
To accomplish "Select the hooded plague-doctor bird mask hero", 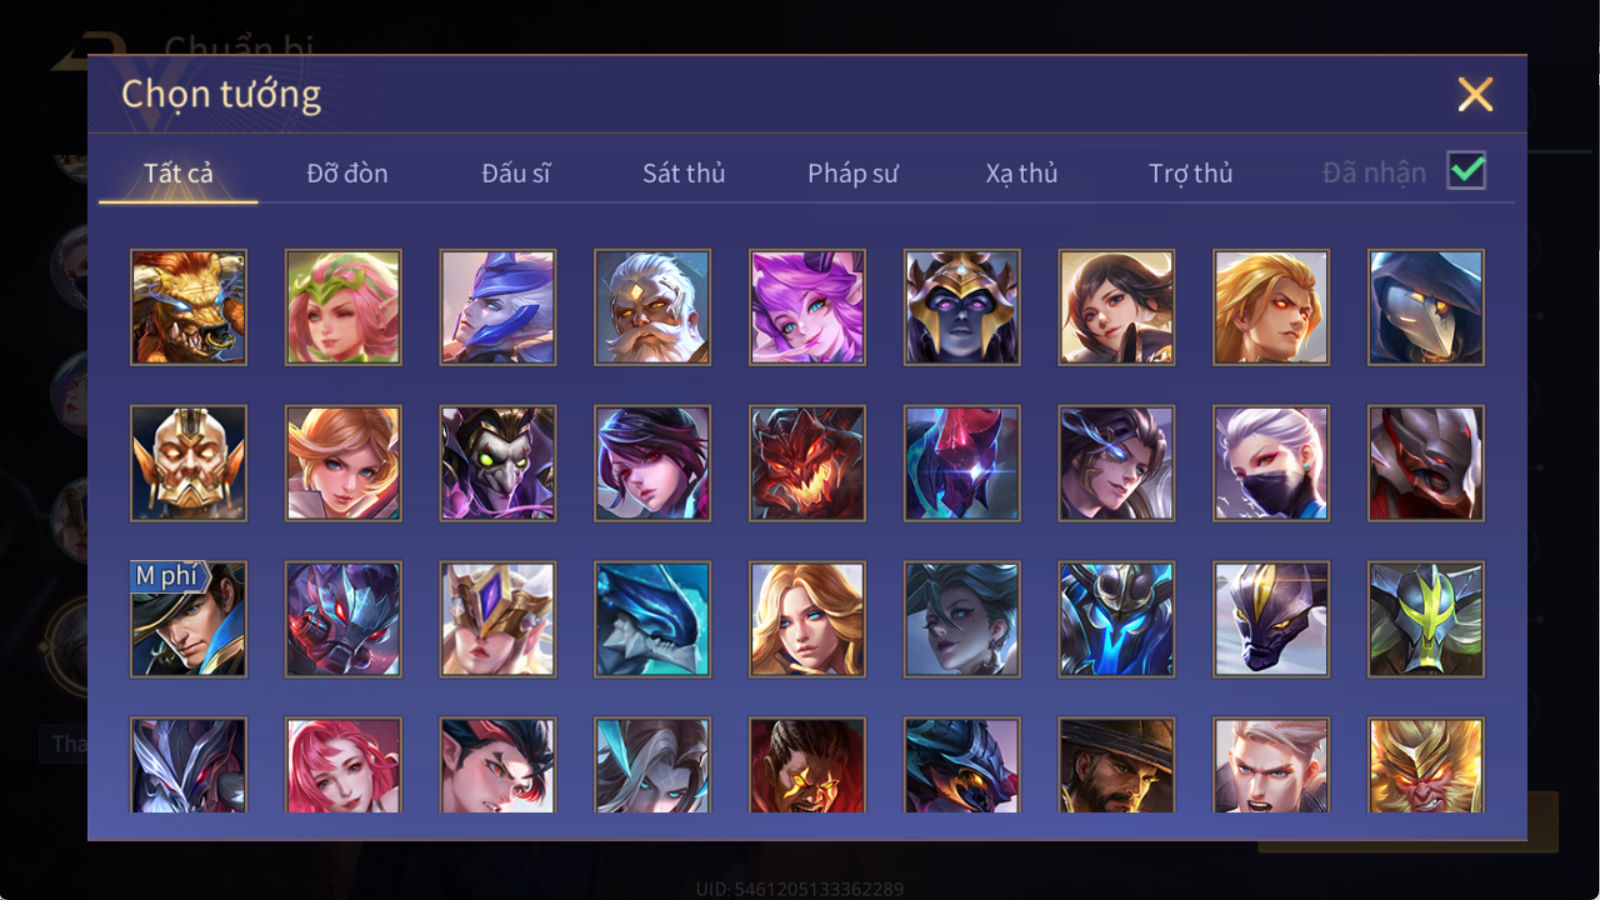I will point(1426,307).
